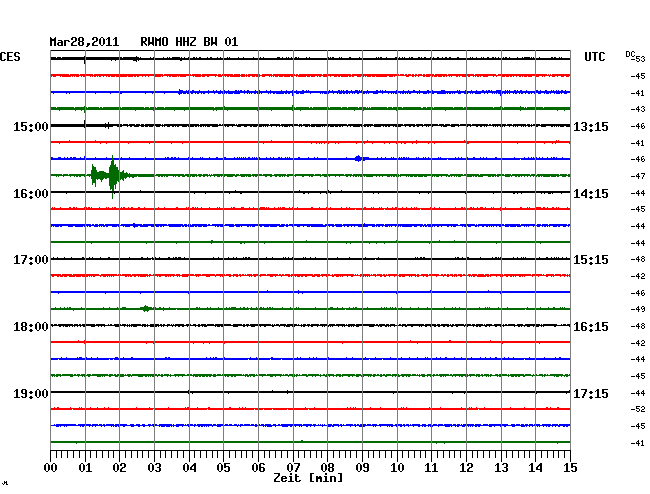This screenshot has height=494, width=650.
Task: Click the 15 minute axis tick label
Action: (x=570, y=467)
